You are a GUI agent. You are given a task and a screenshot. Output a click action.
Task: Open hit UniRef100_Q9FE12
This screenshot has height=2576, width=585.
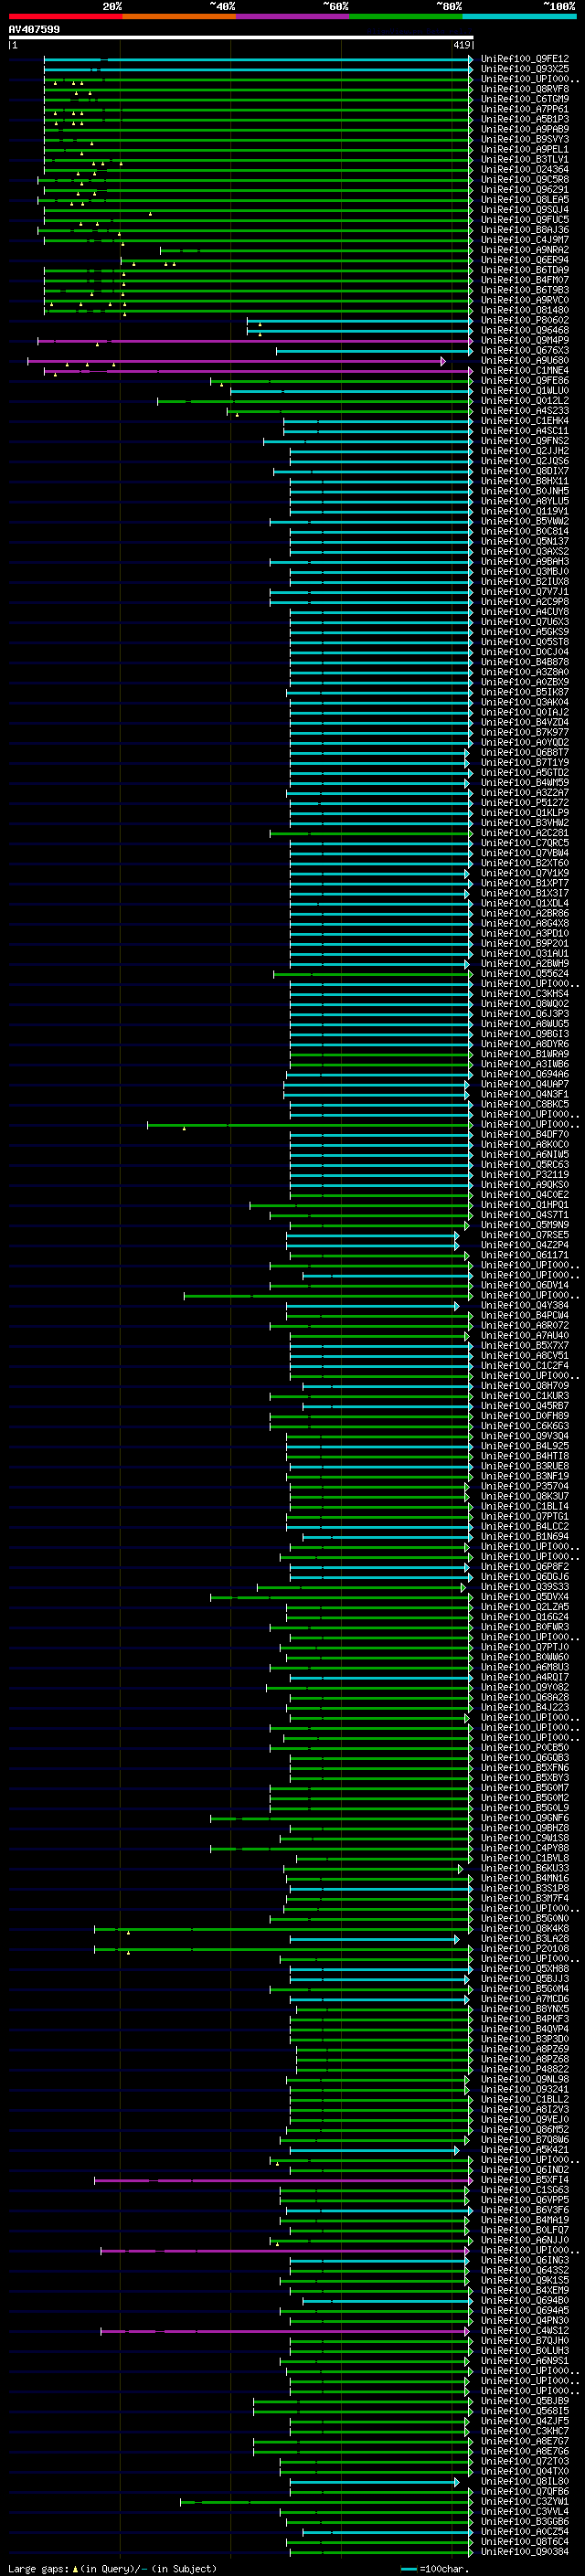(x=525, y=59)
